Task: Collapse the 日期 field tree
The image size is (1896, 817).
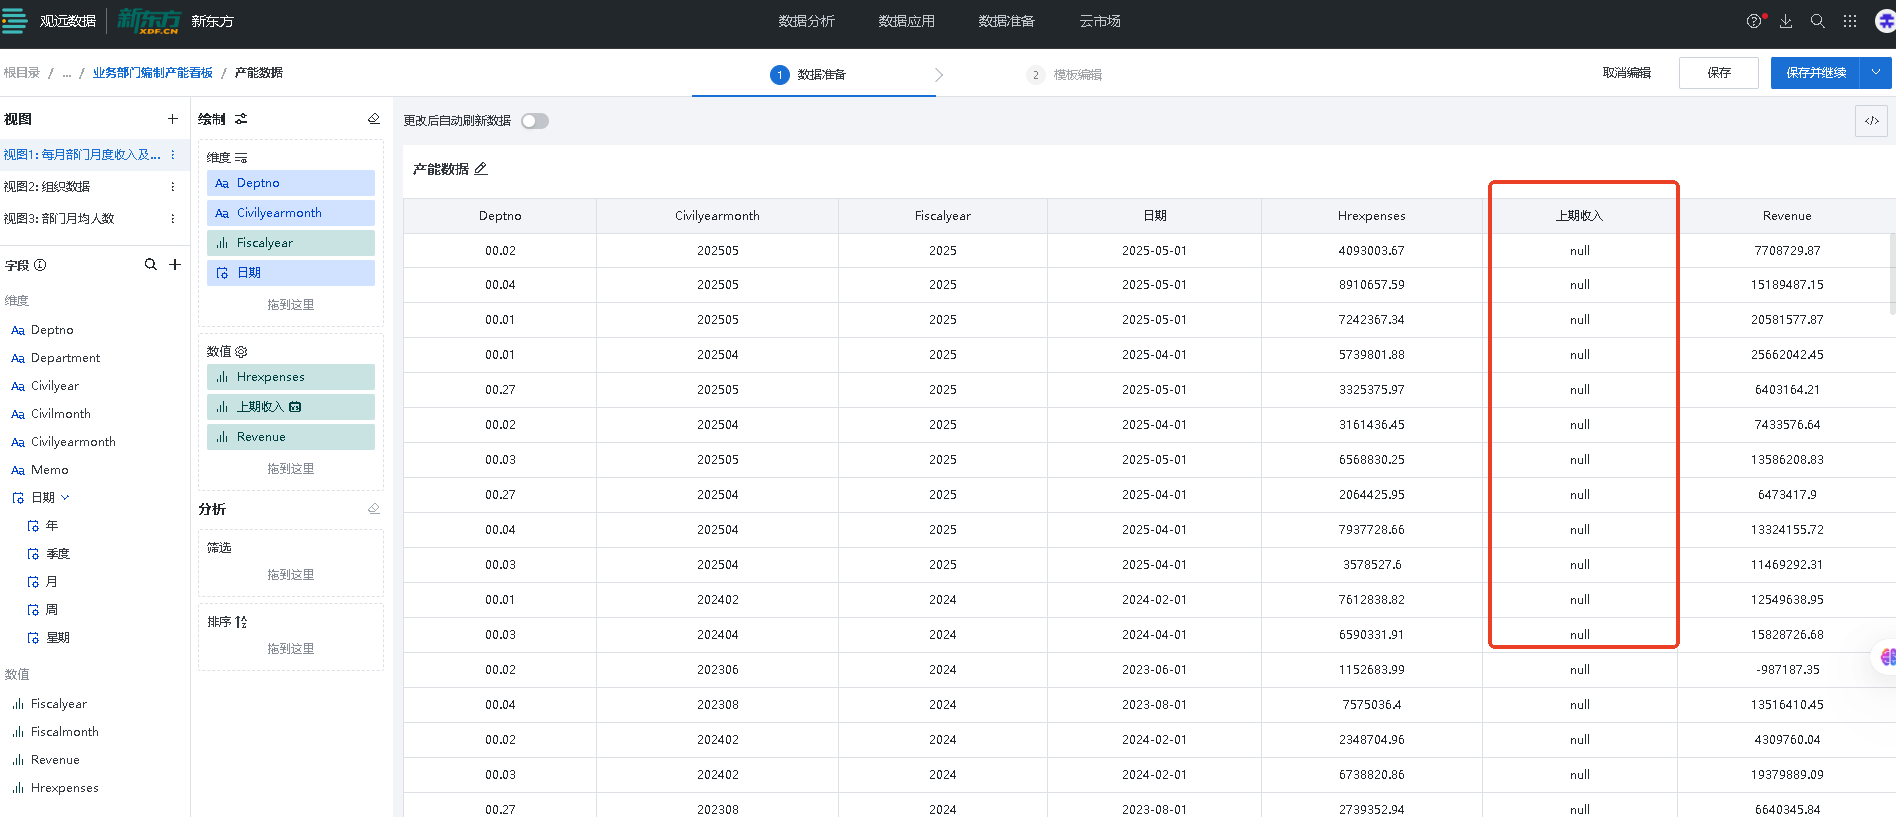Action: (x=66, y=498)
